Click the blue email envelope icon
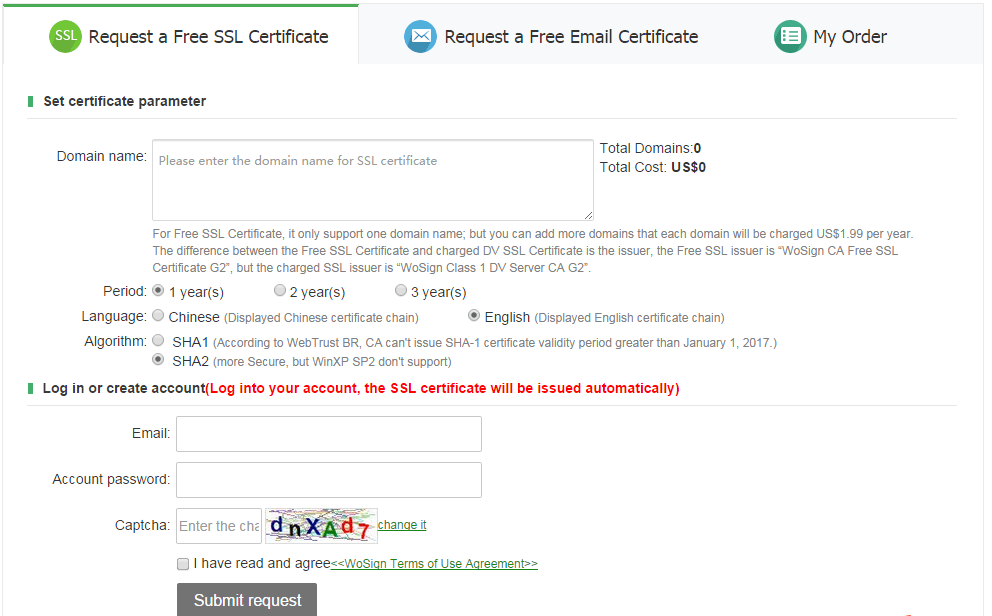992x616 pixels. 420,37
